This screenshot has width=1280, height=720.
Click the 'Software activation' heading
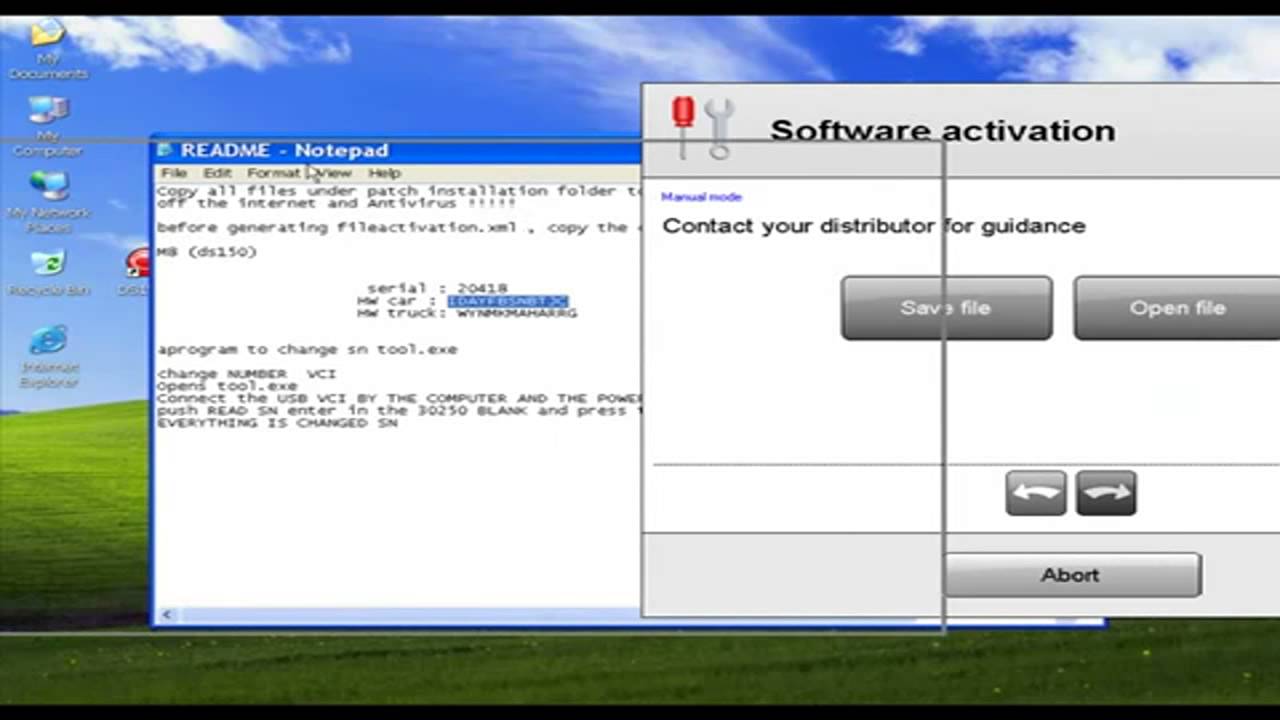942,131
